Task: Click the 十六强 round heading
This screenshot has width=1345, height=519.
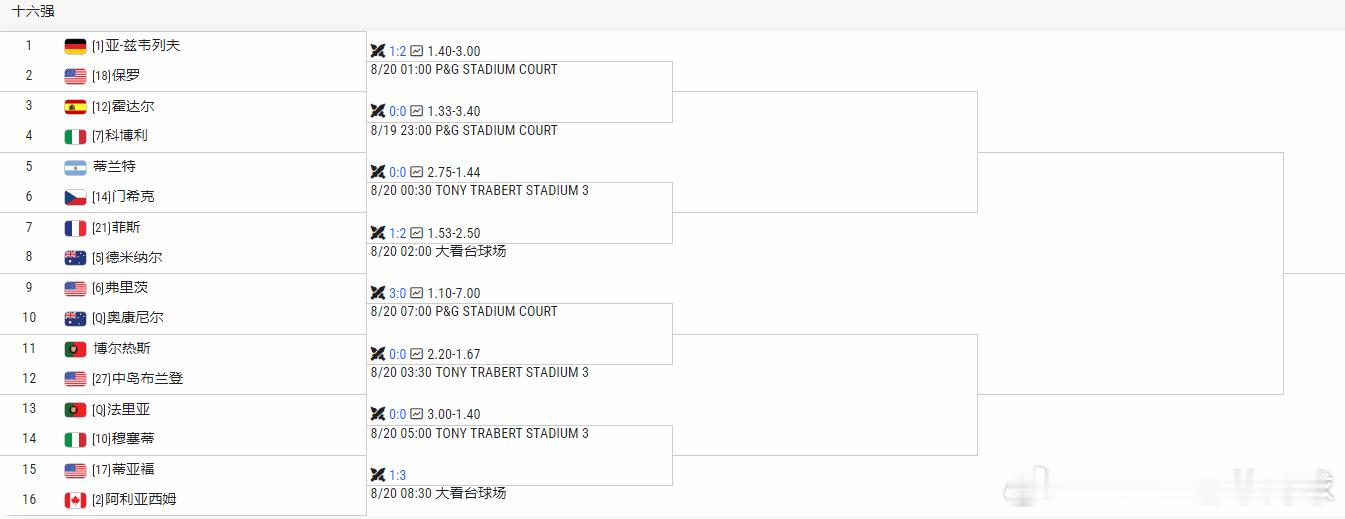Action: click(x=33, y=12)
